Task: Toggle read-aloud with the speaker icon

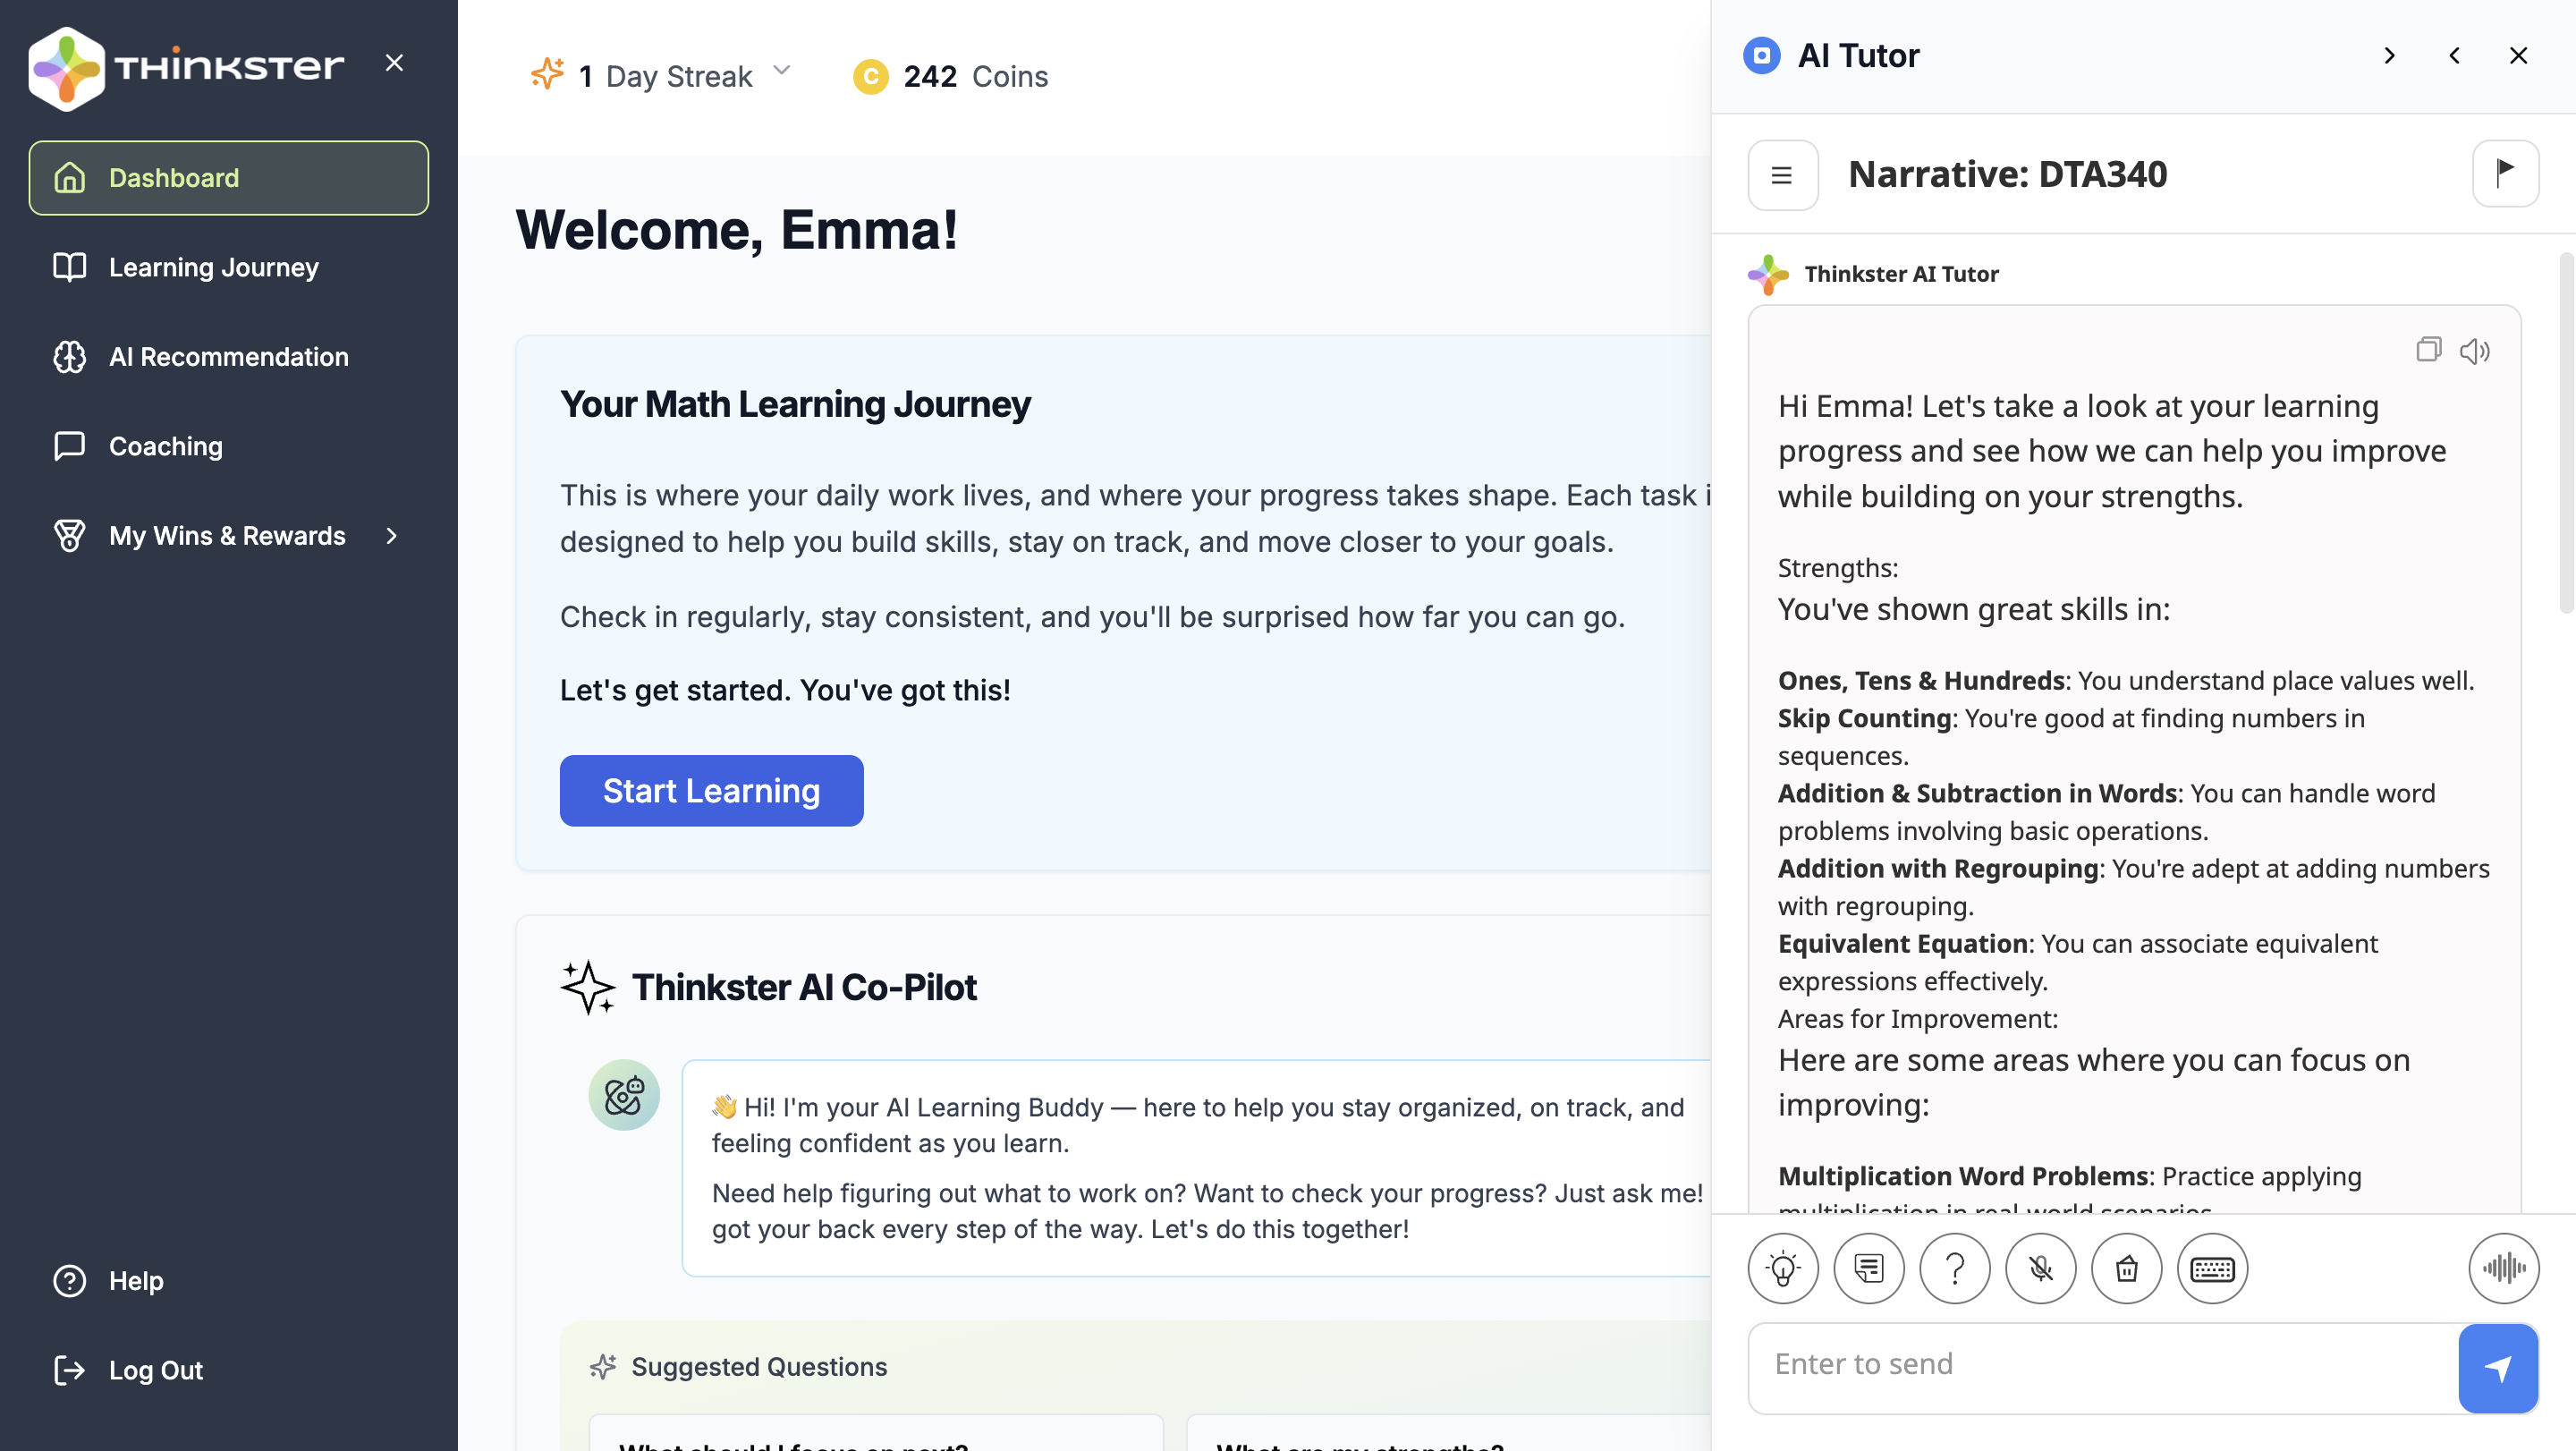Action: pos(2476,350)
